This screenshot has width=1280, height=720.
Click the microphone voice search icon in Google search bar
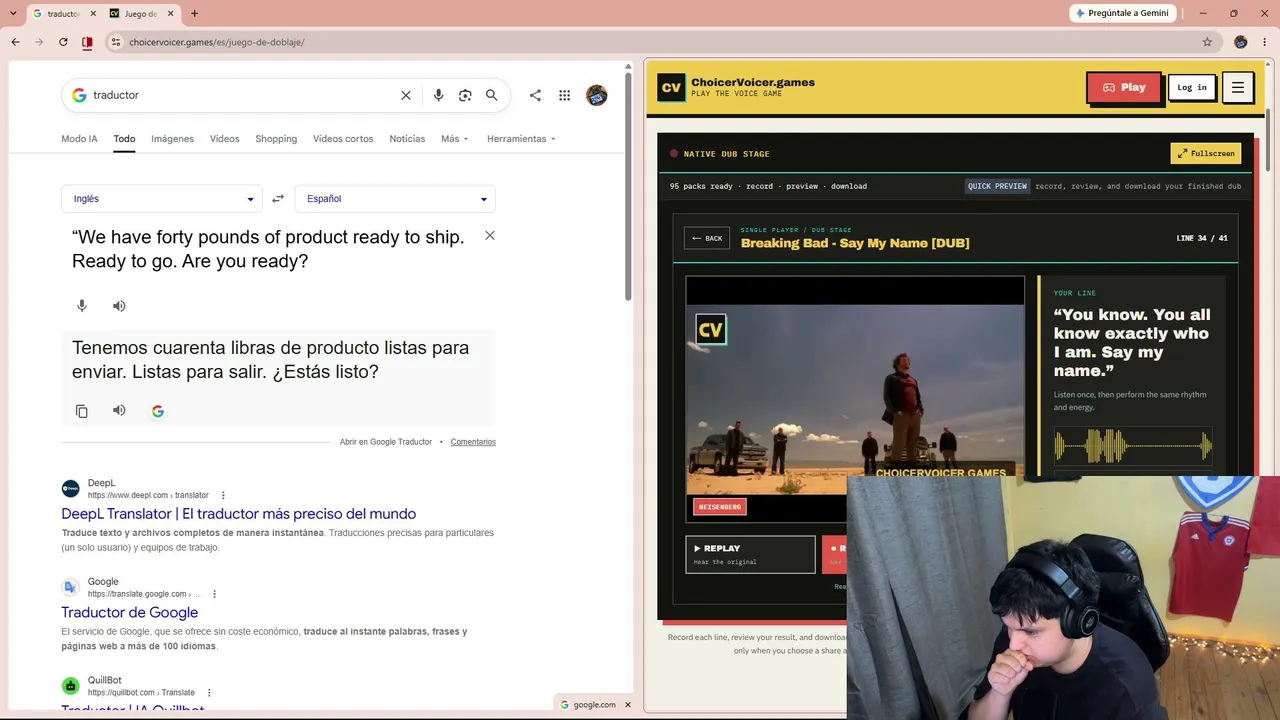tap(438, 95)
